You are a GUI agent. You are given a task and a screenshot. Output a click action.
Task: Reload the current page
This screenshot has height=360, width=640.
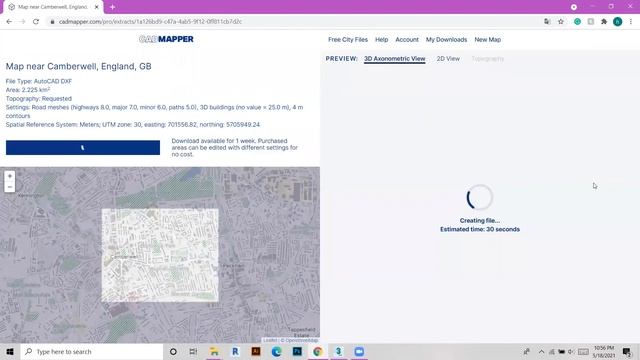[36, 22]
